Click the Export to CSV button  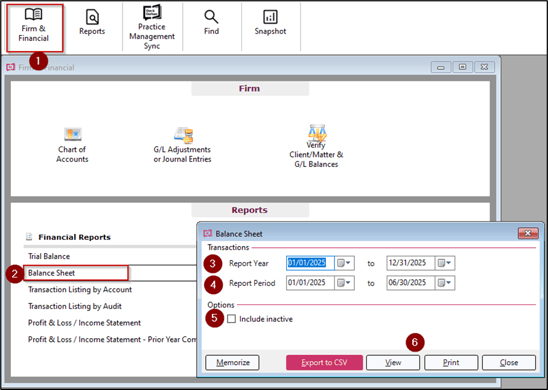[324, 362]
